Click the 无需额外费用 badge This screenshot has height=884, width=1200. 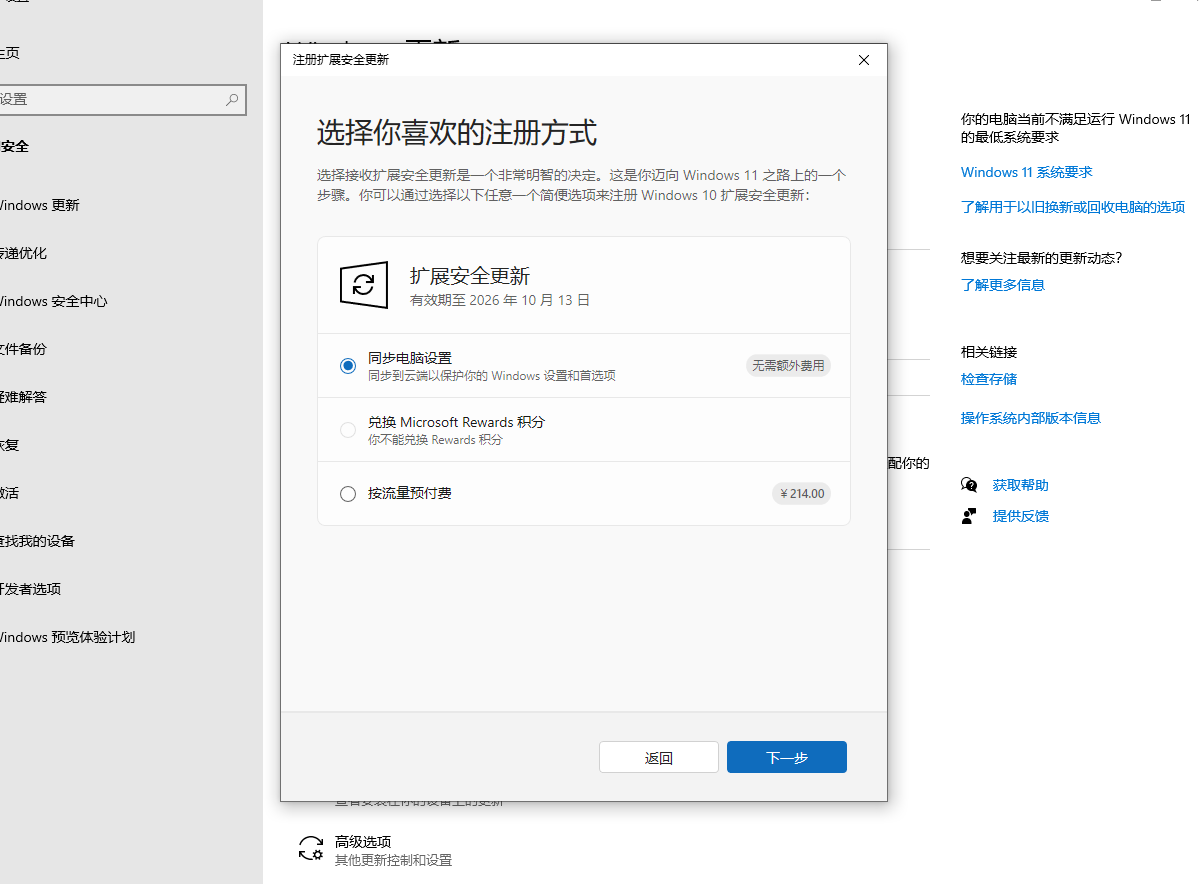pos(788,366)
